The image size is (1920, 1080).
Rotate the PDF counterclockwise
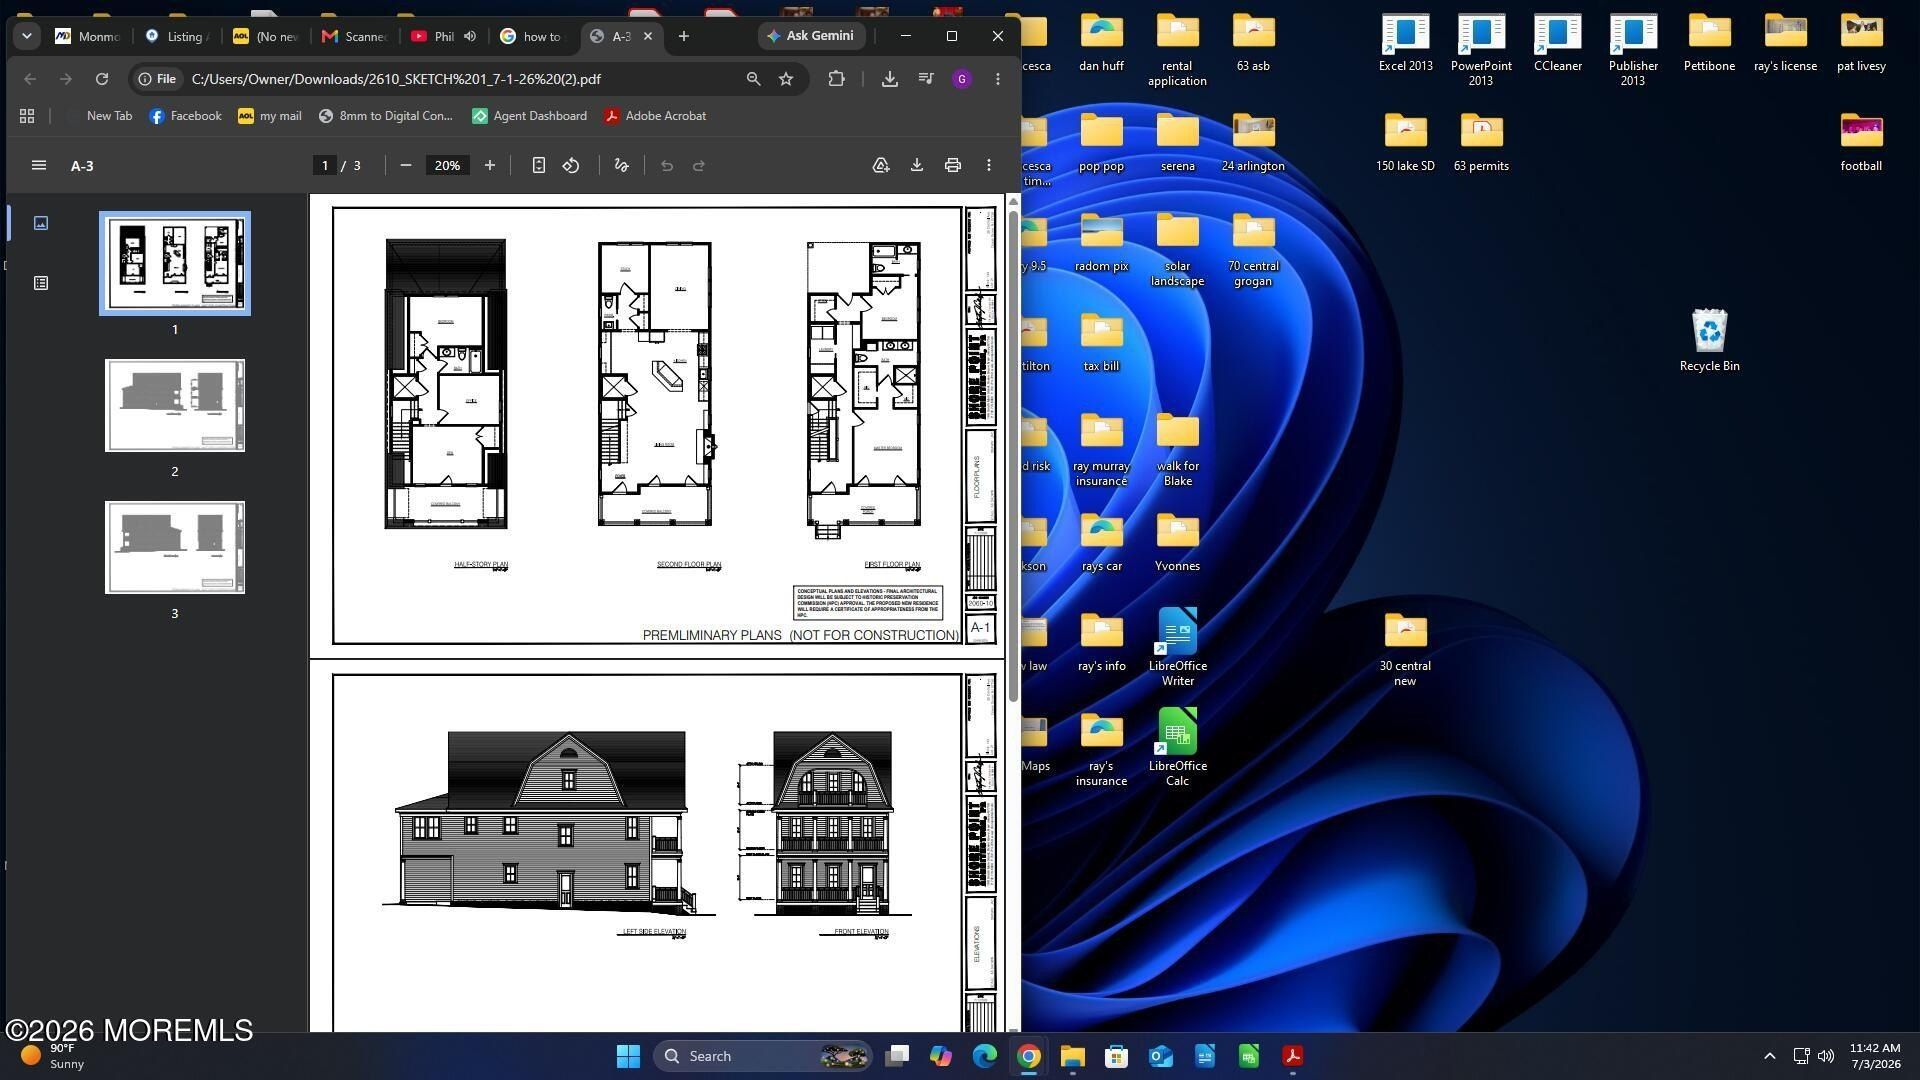click(x=571, y=165)
